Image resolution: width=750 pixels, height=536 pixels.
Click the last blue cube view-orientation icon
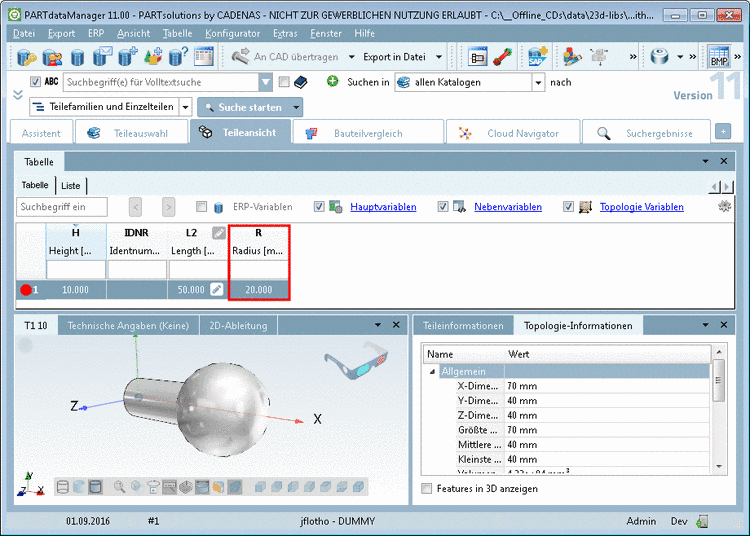(358, 487)
